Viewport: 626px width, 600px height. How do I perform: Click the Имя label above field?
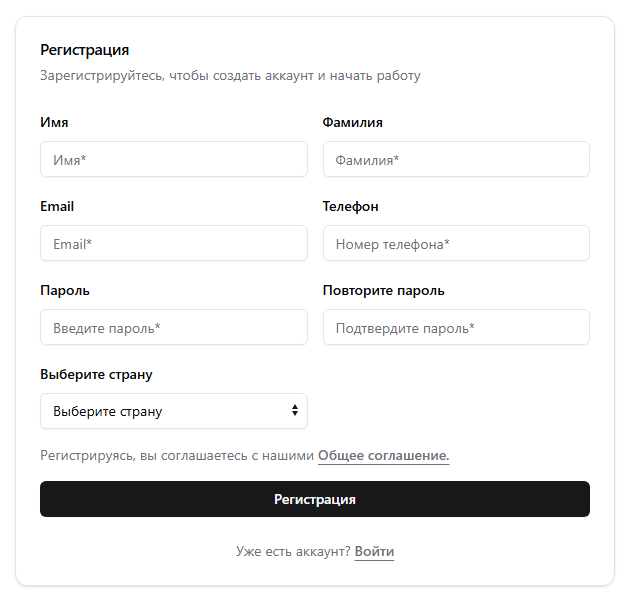pyautogui.click(x=54, y=122)
